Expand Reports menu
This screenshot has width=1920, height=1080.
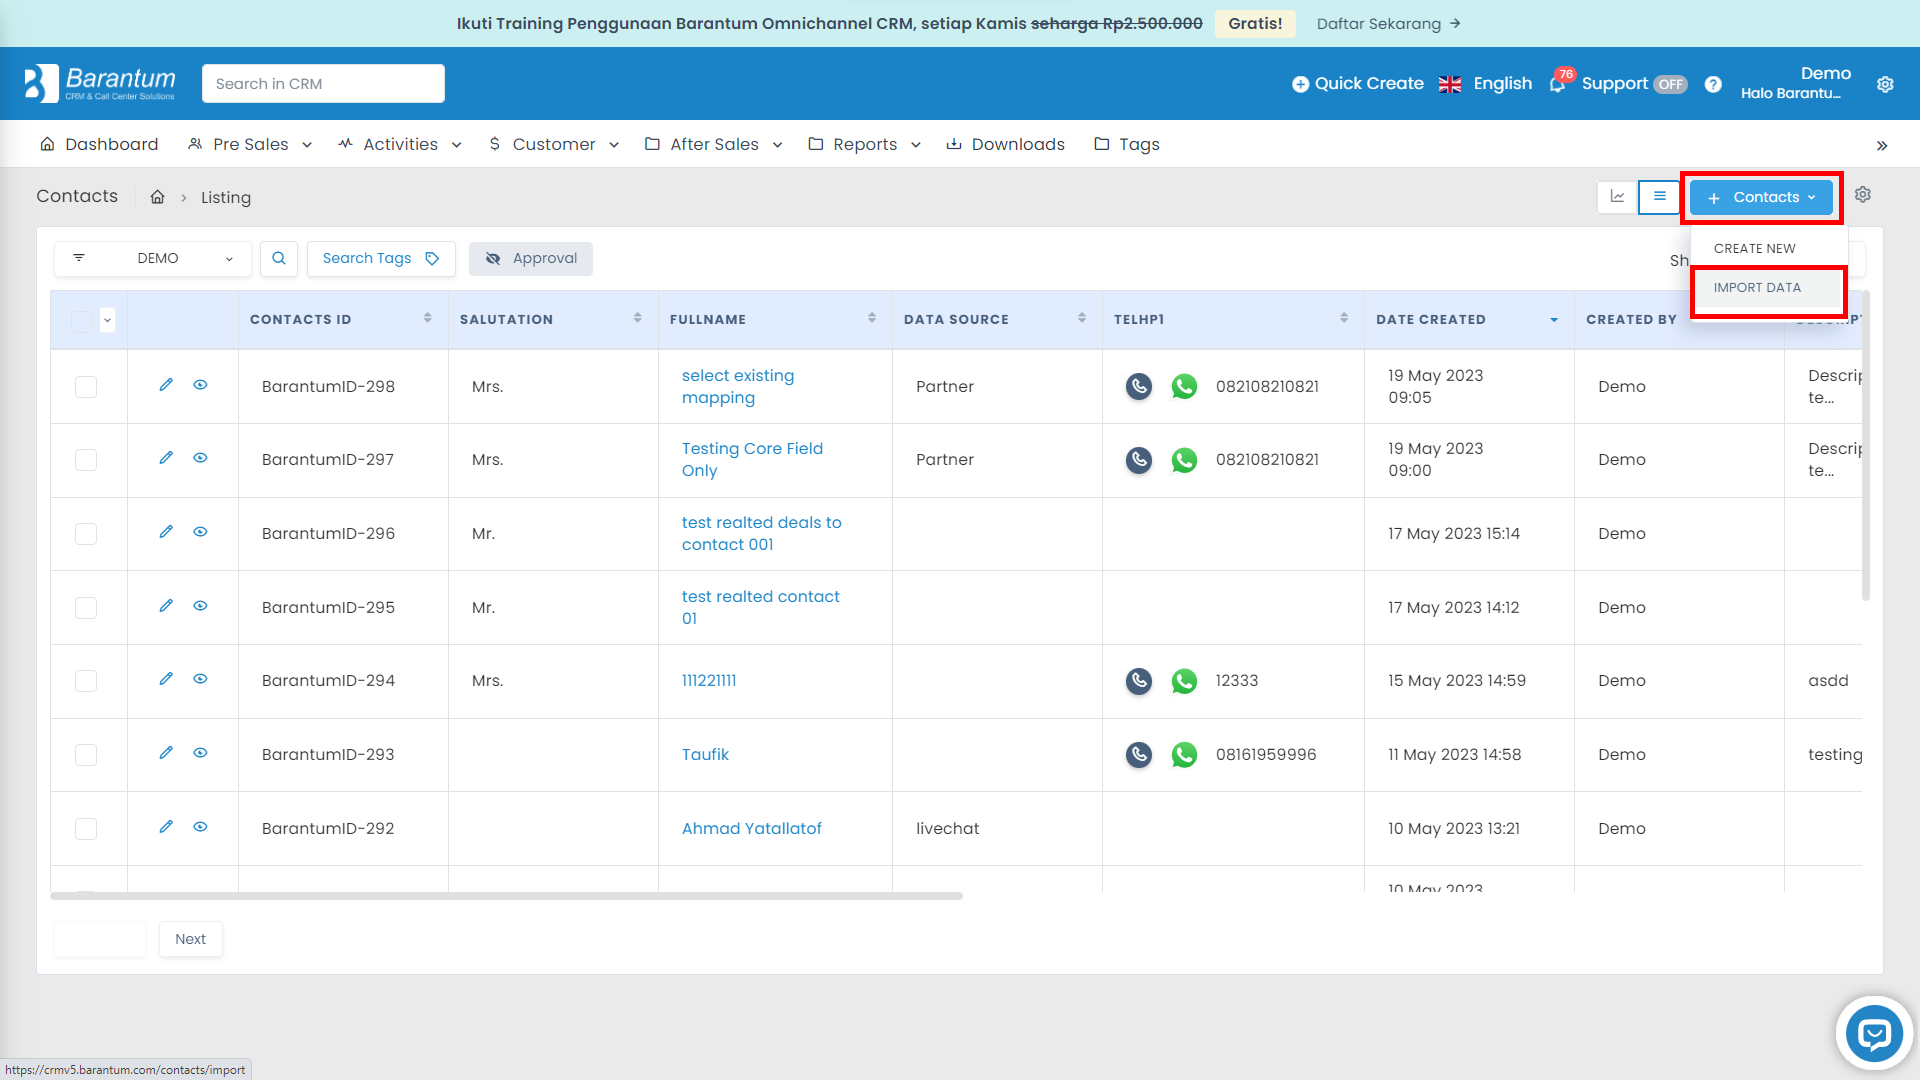point(865,144)
